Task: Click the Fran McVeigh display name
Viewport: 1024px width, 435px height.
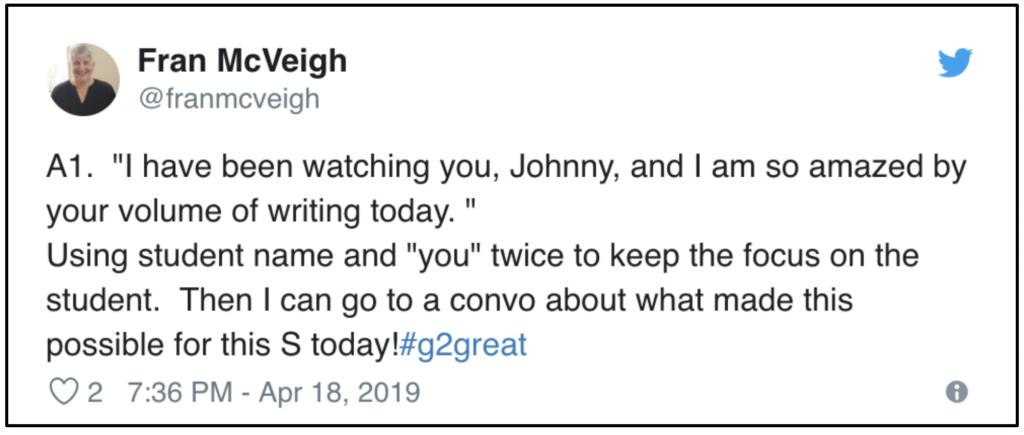Action: click(x=242, y=61)
